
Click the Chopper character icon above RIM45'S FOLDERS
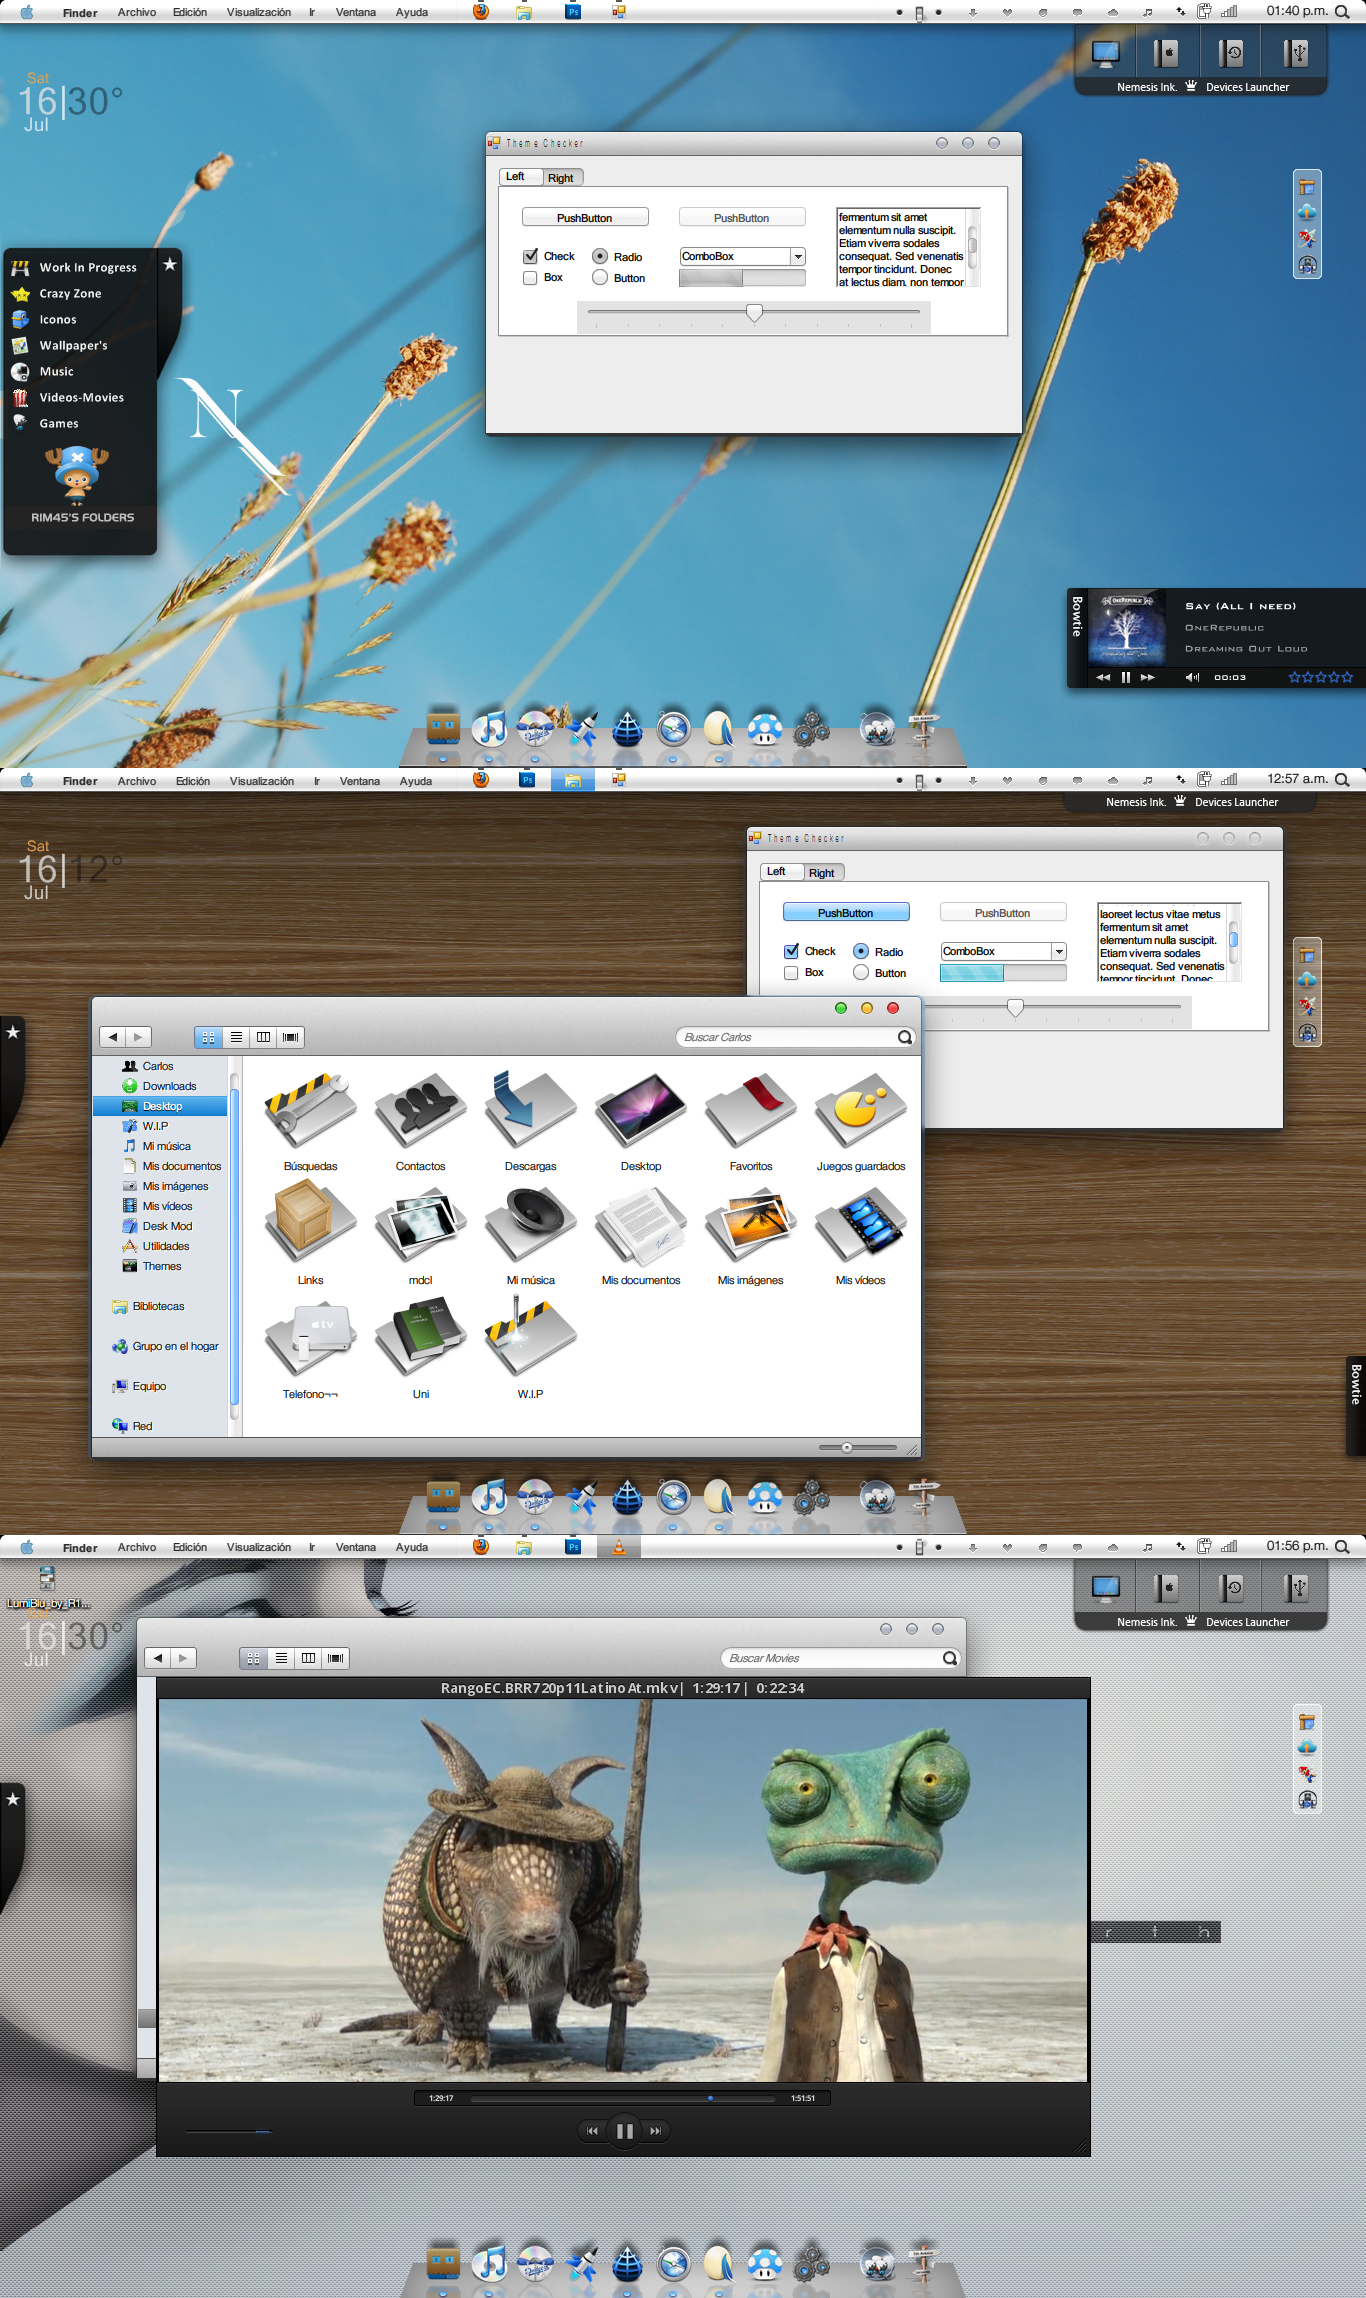click(77, 473)
